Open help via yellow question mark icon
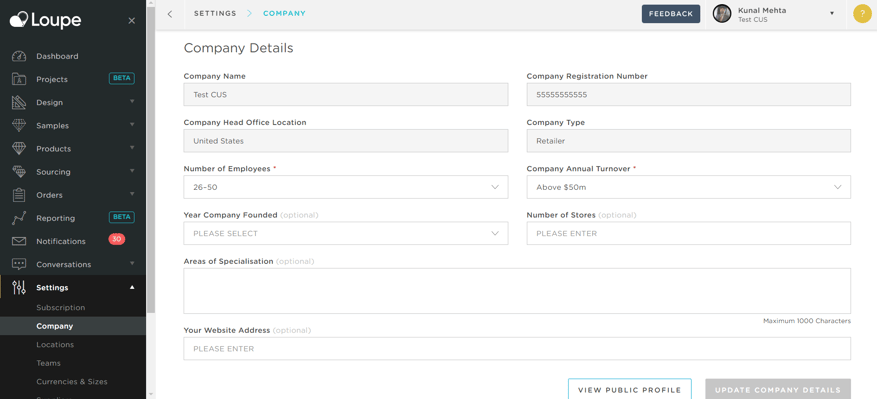This screenshot has width=877, height=399. click(862, 14)
